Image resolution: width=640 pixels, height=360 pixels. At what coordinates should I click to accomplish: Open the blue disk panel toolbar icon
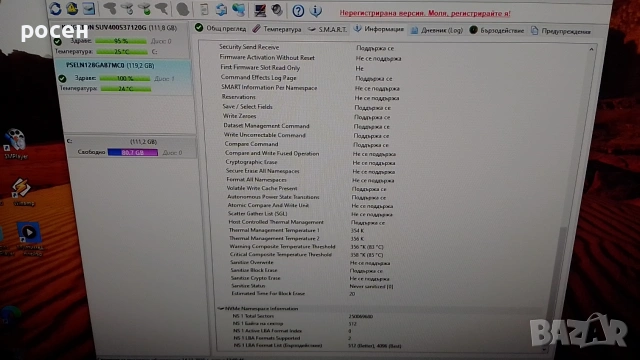click(89, 9)
